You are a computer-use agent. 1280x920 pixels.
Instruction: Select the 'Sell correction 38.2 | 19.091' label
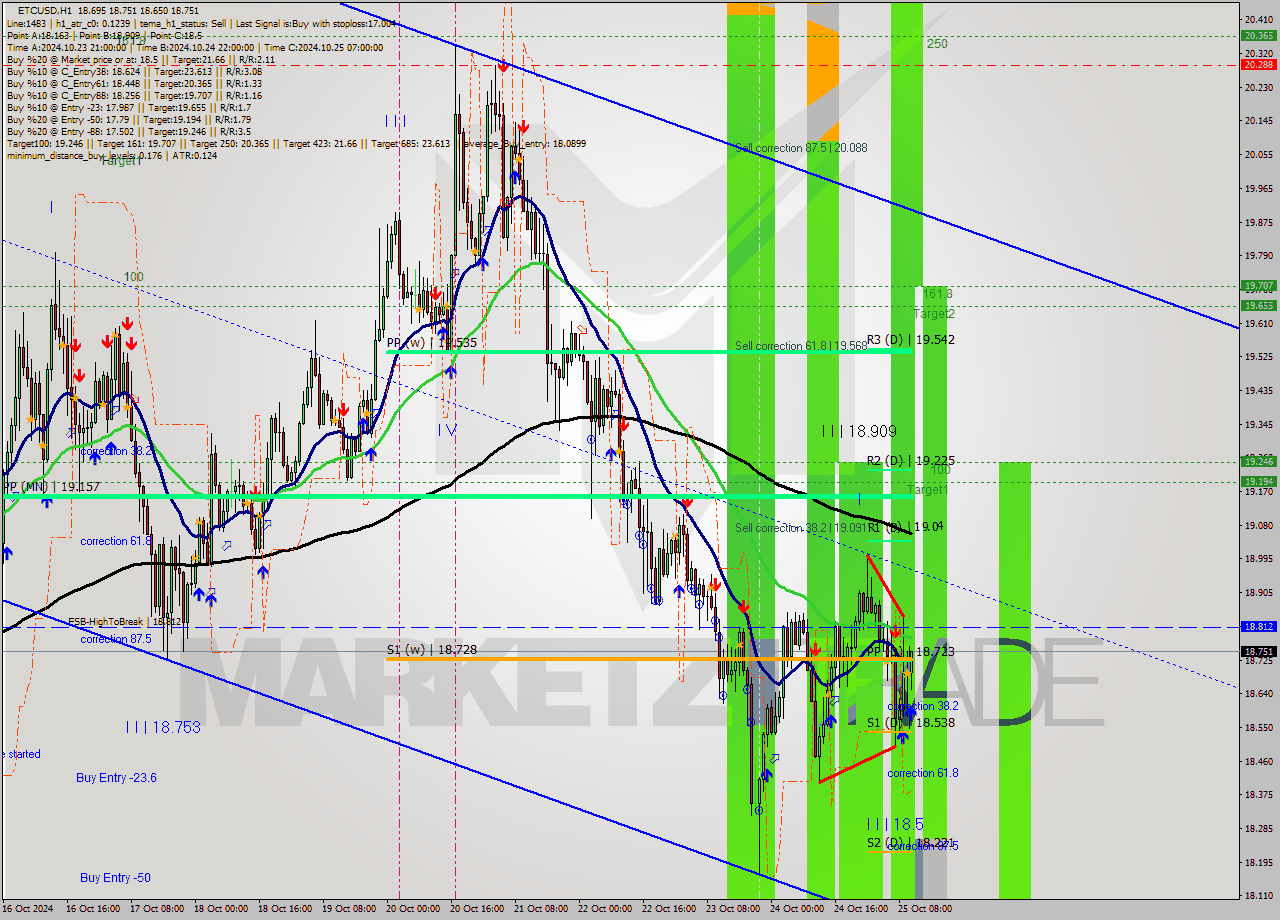801,528
